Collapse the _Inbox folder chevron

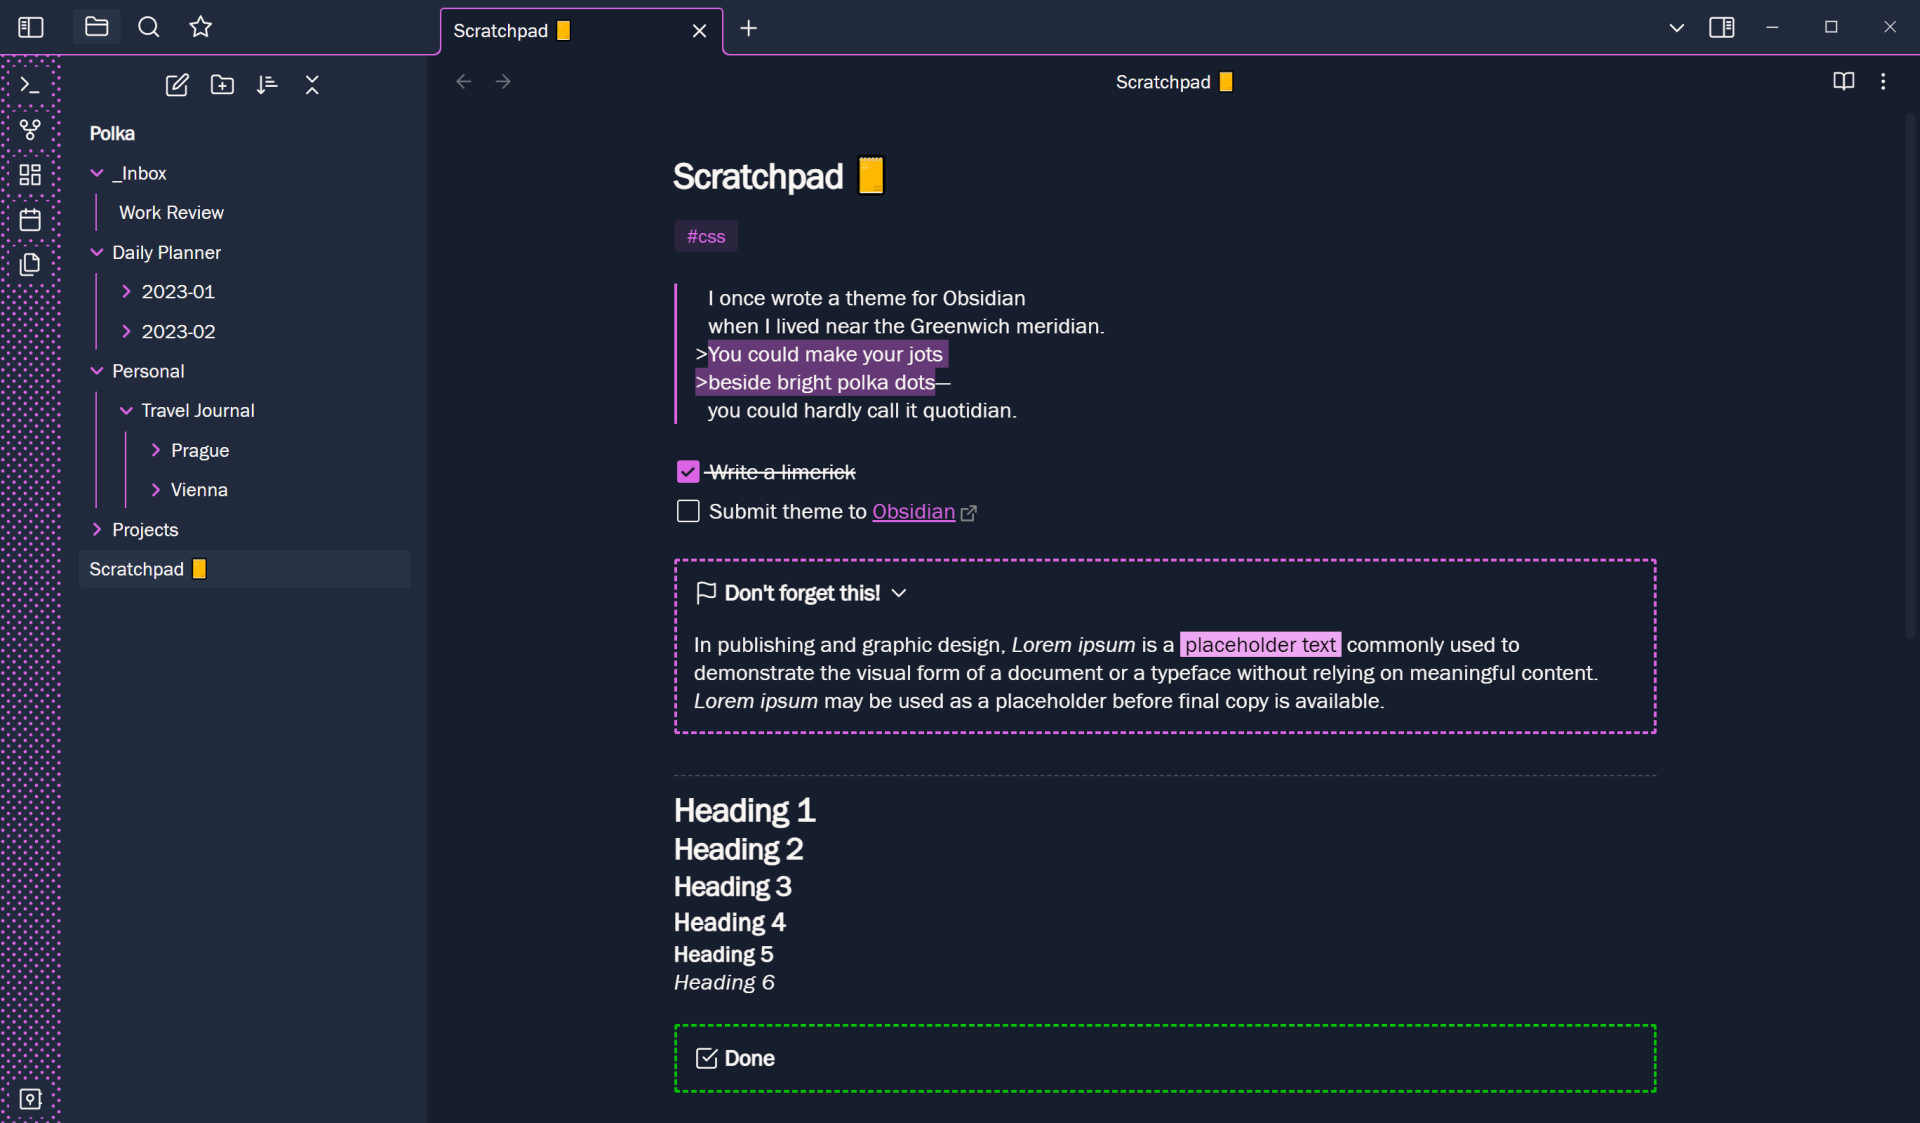pos(97,173)
